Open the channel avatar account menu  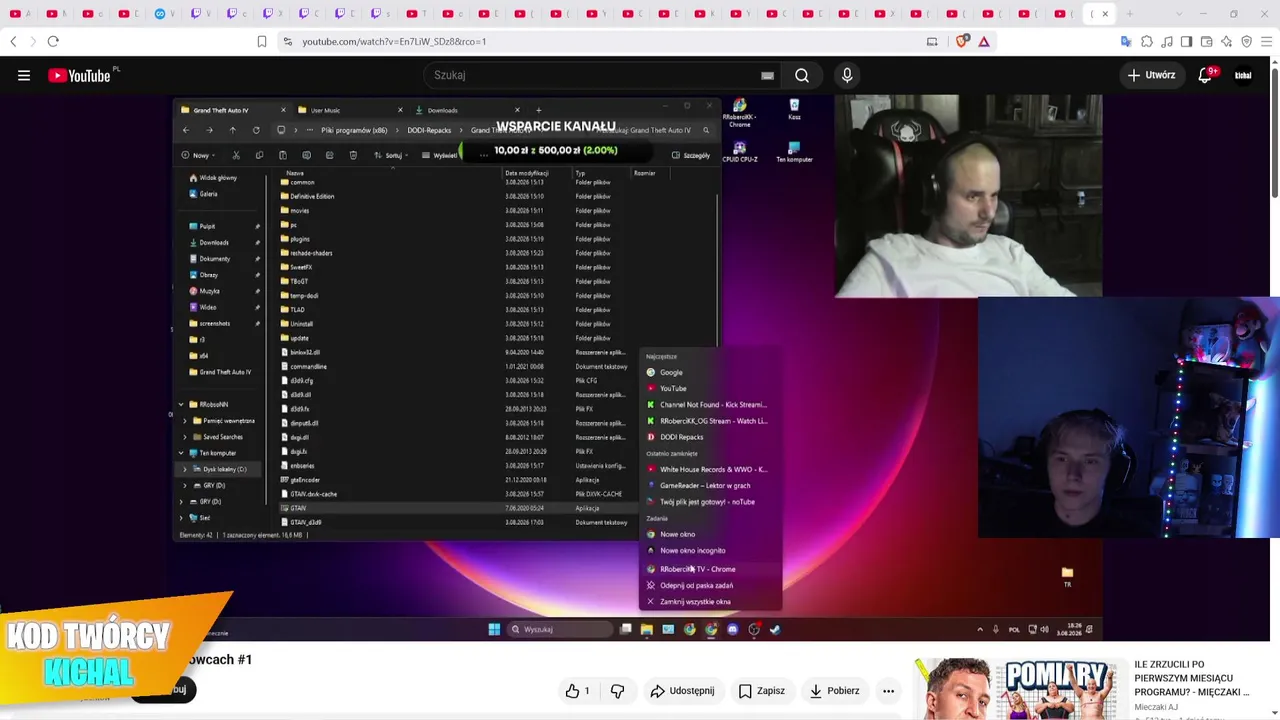click(1243, 75)
